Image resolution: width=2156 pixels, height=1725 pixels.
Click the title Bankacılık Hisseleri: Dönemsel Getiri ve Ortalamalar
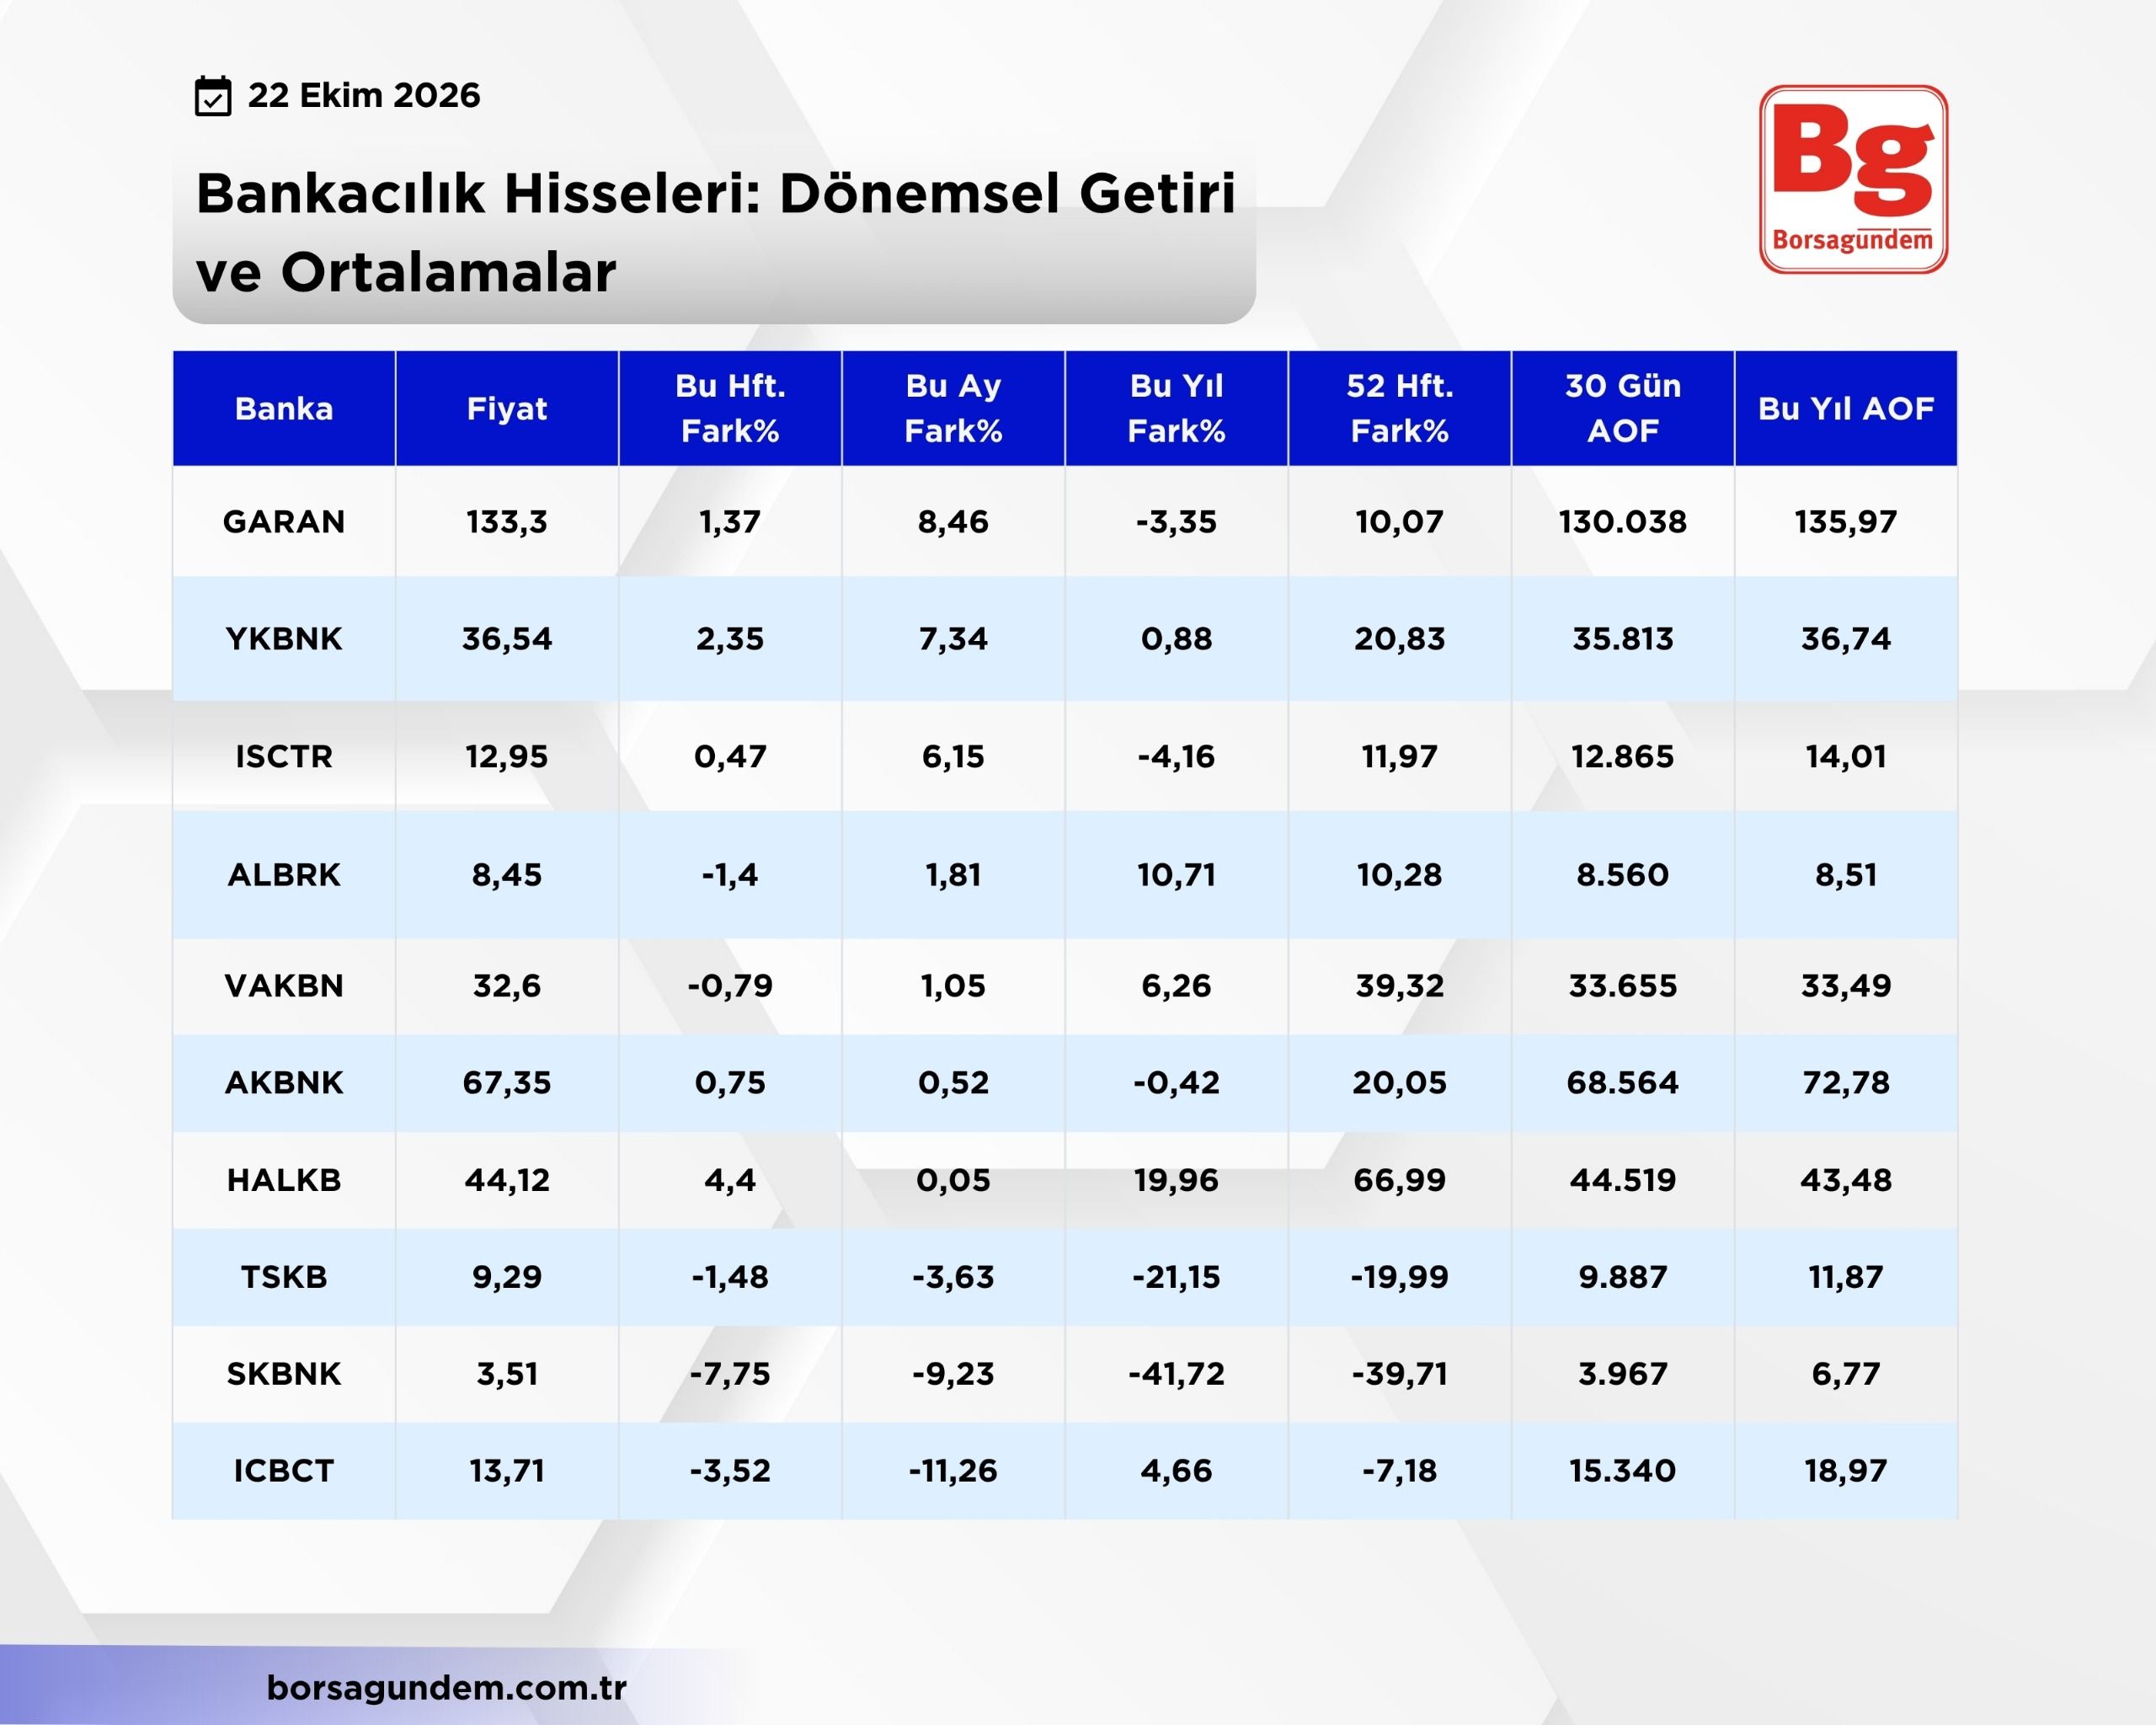pos(715,232)
